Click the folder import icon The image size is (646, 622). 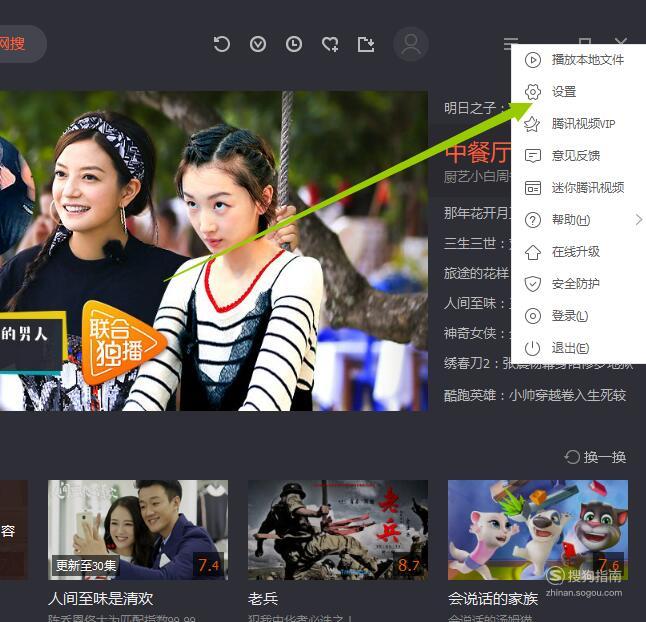(366, 44)
